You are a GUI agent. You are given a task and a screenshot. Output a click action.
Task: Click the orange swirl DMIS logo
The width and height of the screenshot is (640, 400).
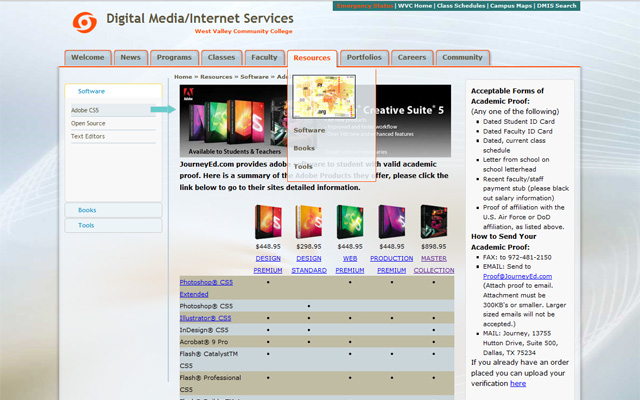[85, 22]
